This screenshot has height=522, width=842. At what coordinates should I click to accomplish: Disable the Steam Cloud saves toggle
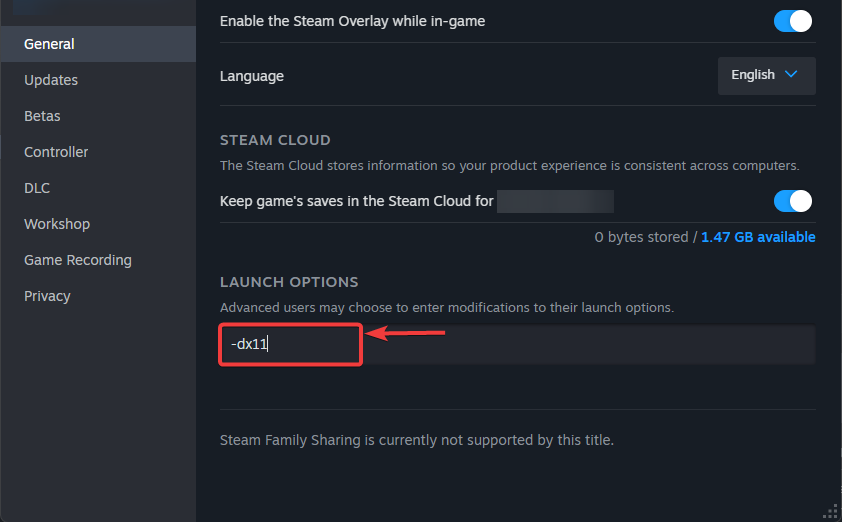click(793, 201)
